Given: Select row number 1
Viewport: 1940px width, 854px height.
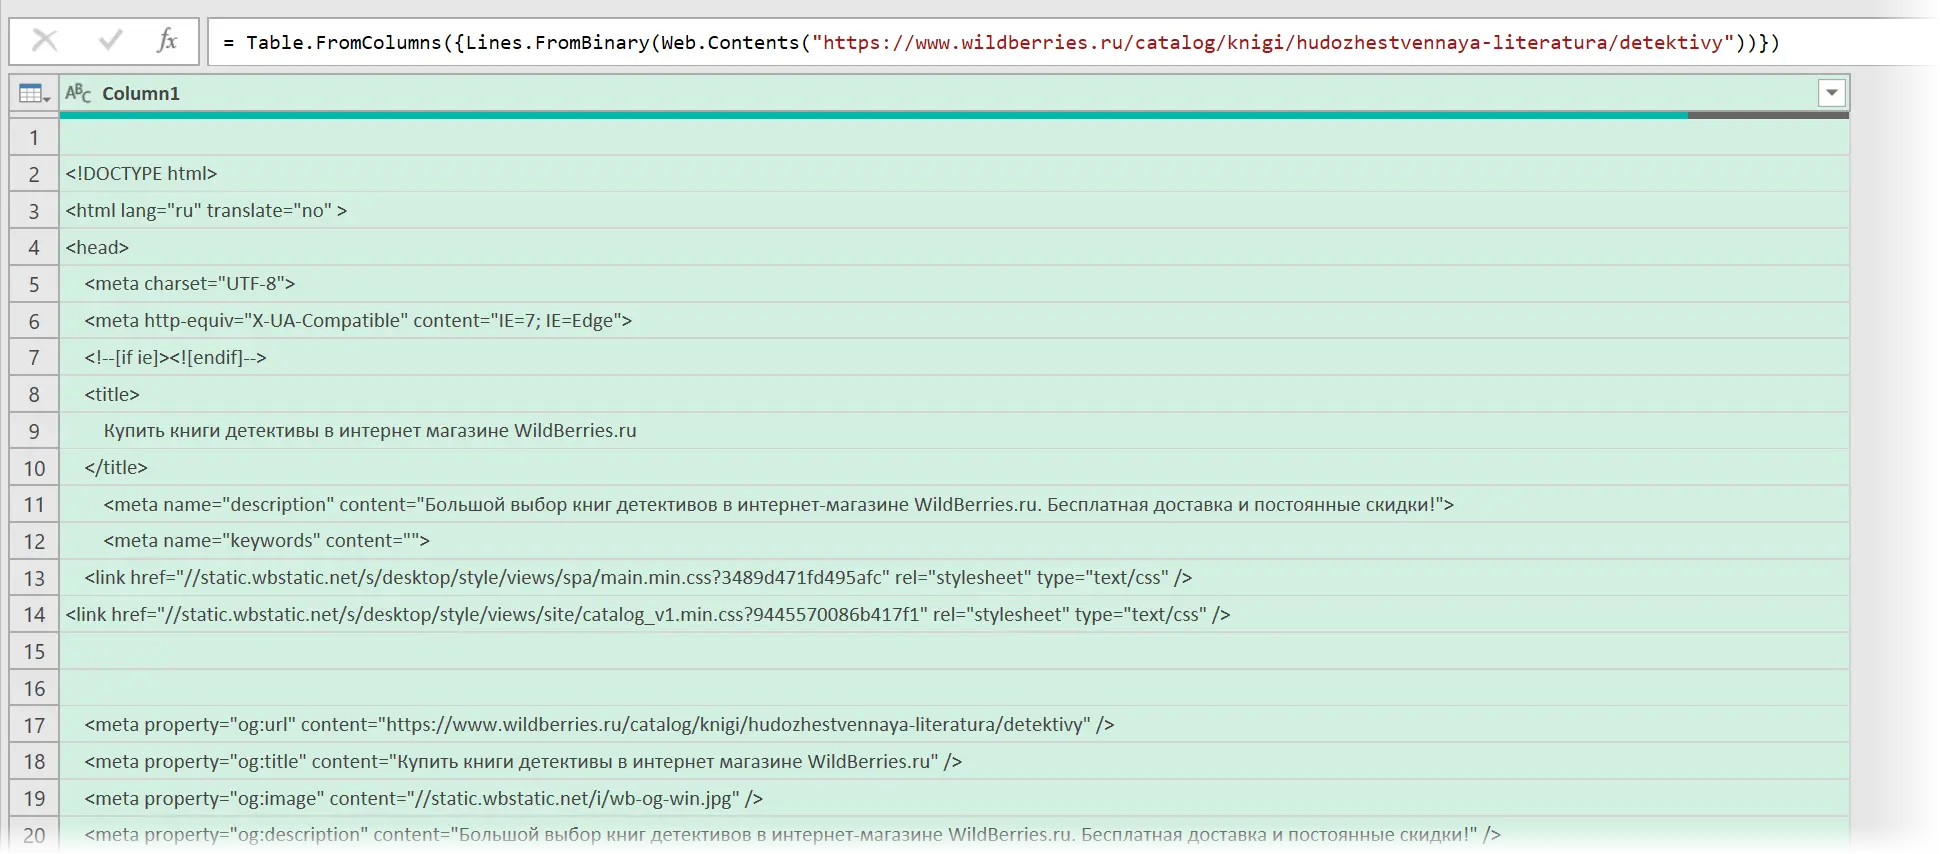Looking at the screenshot, I should [x=34, y=137].
